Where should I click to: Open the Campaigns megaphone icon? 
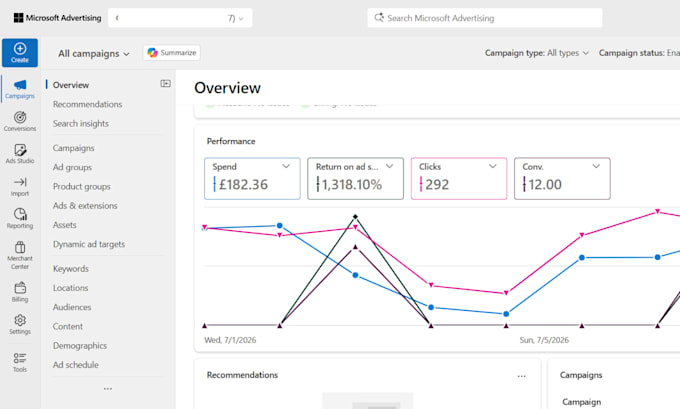click(20, 85)
